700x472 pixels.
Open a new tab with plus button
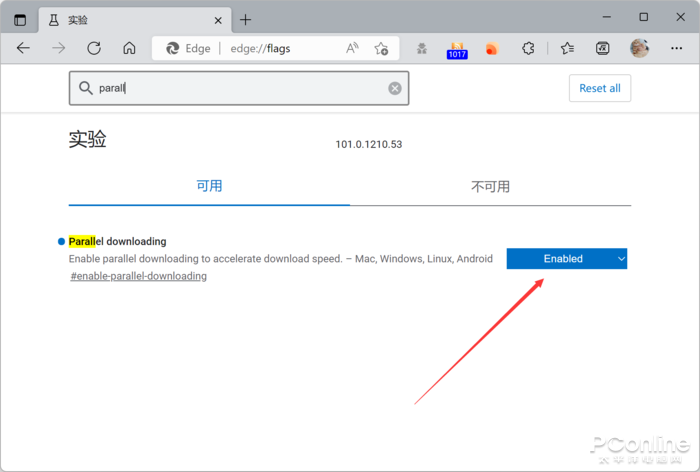tap(246, 20)
